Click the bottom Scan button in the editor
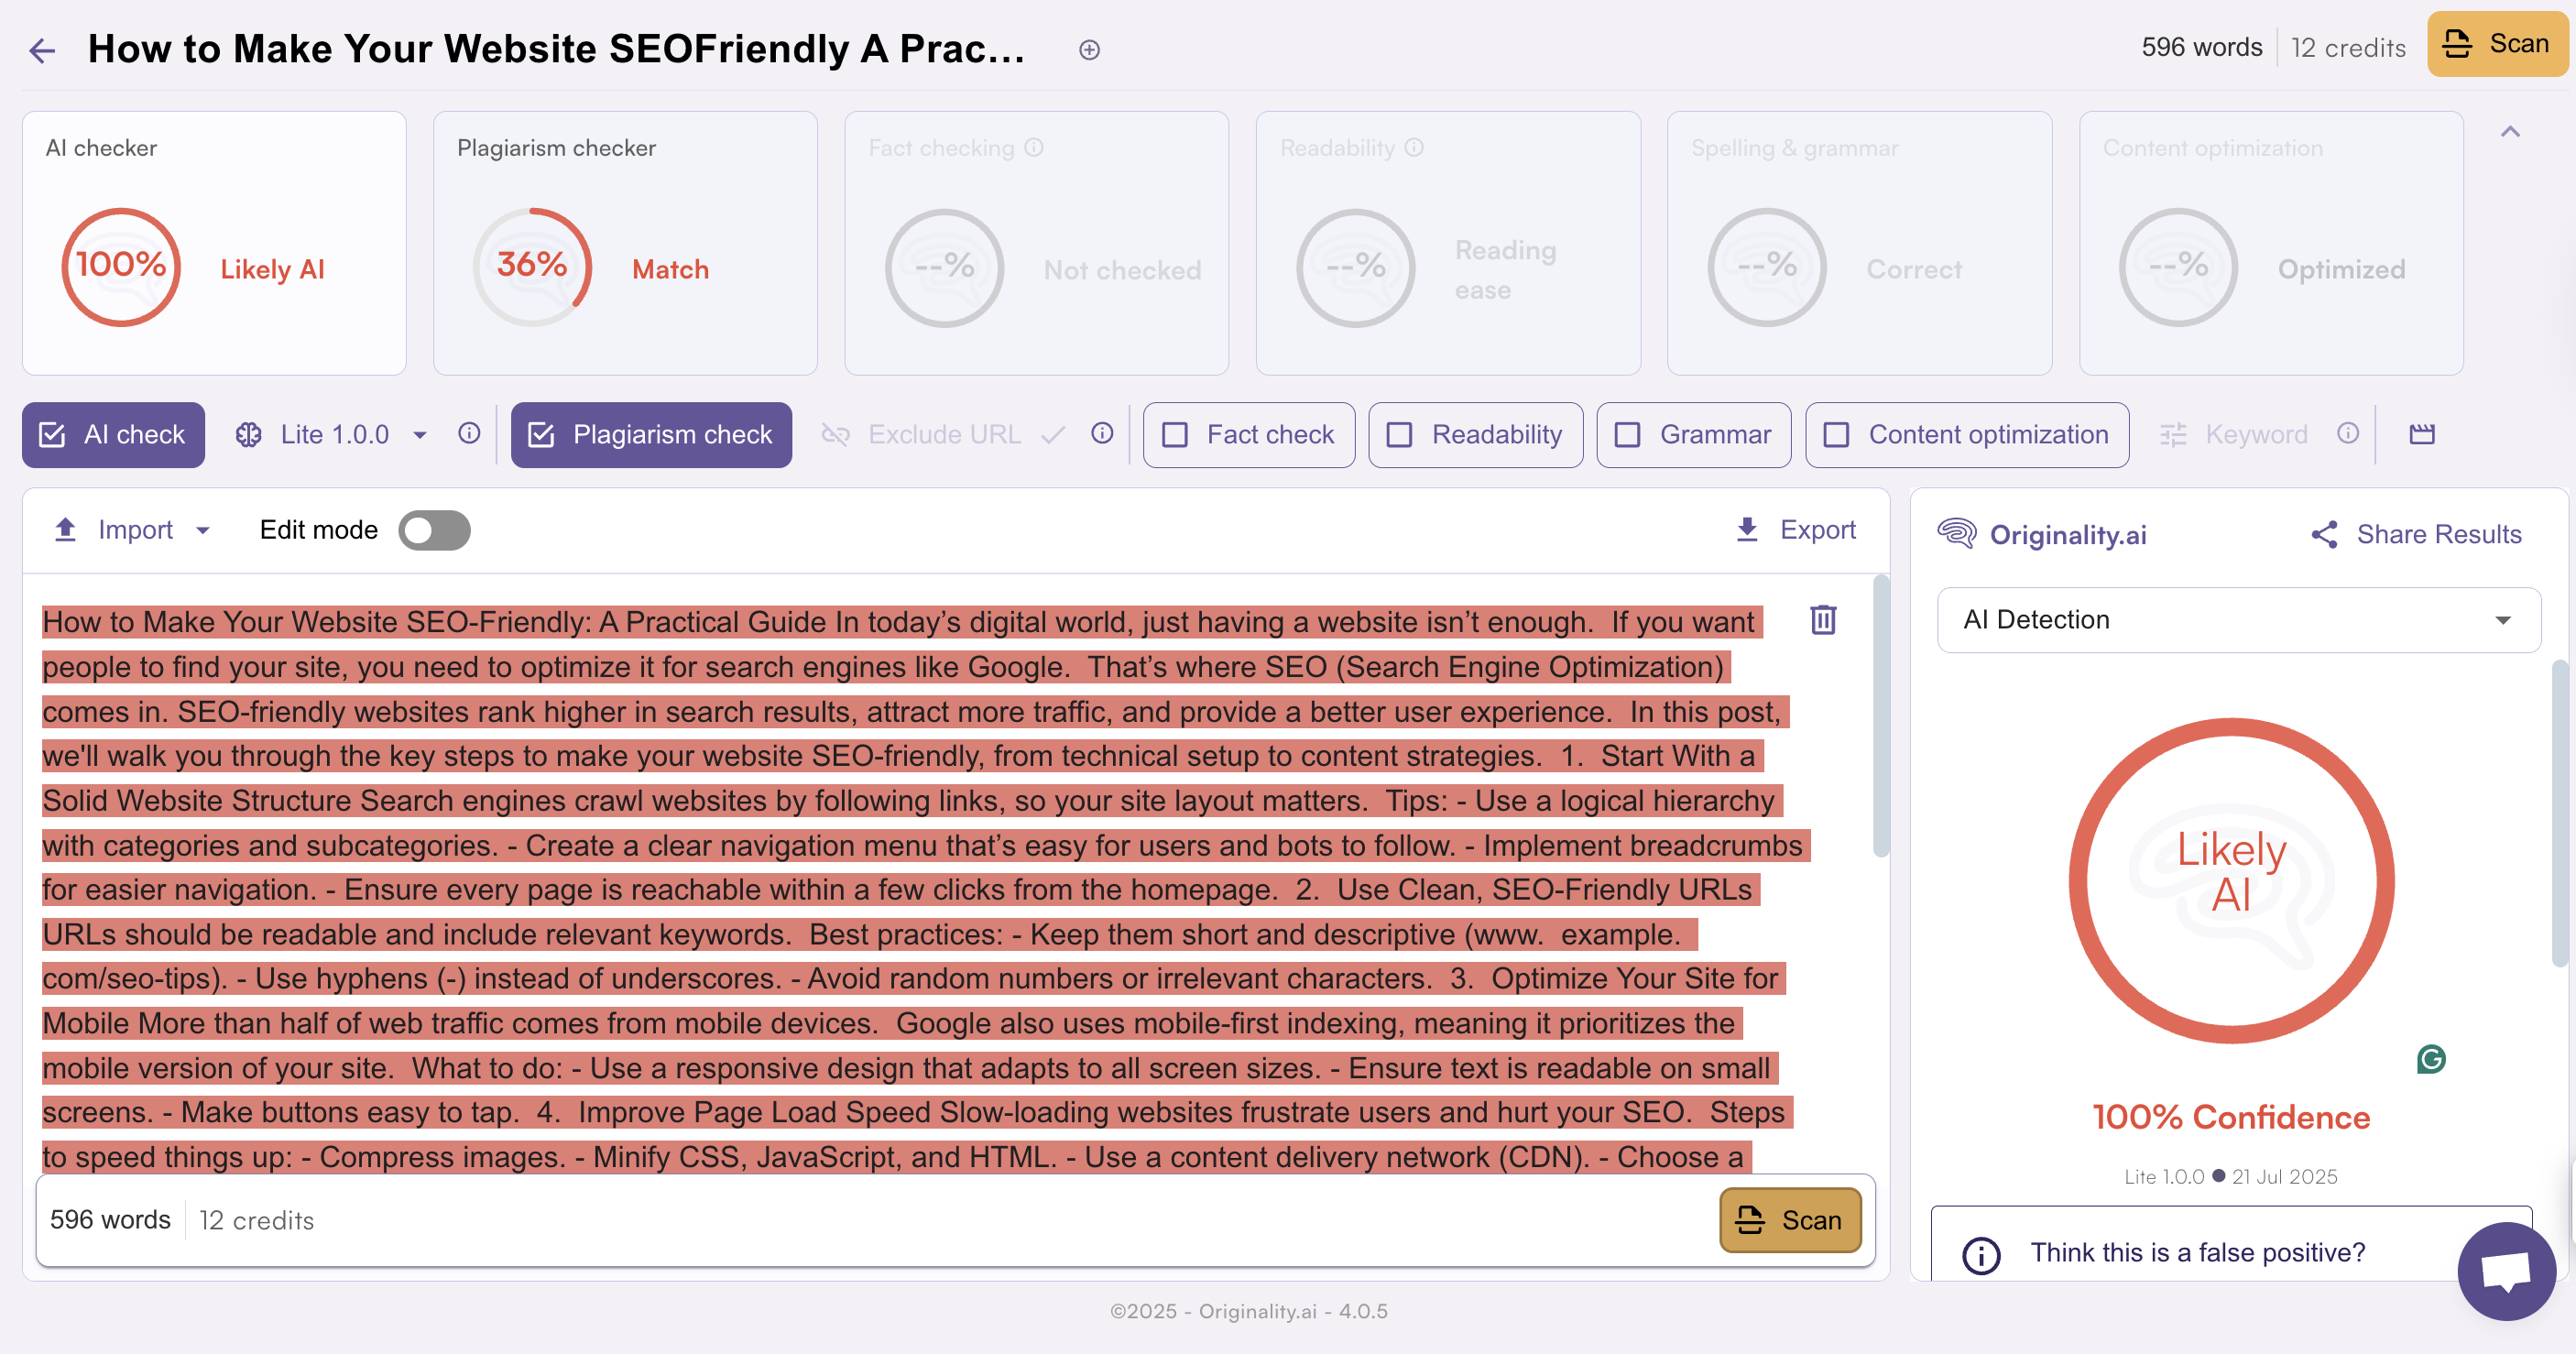This screenshot has height=1354, width=2576. tap(1790, 1220)
